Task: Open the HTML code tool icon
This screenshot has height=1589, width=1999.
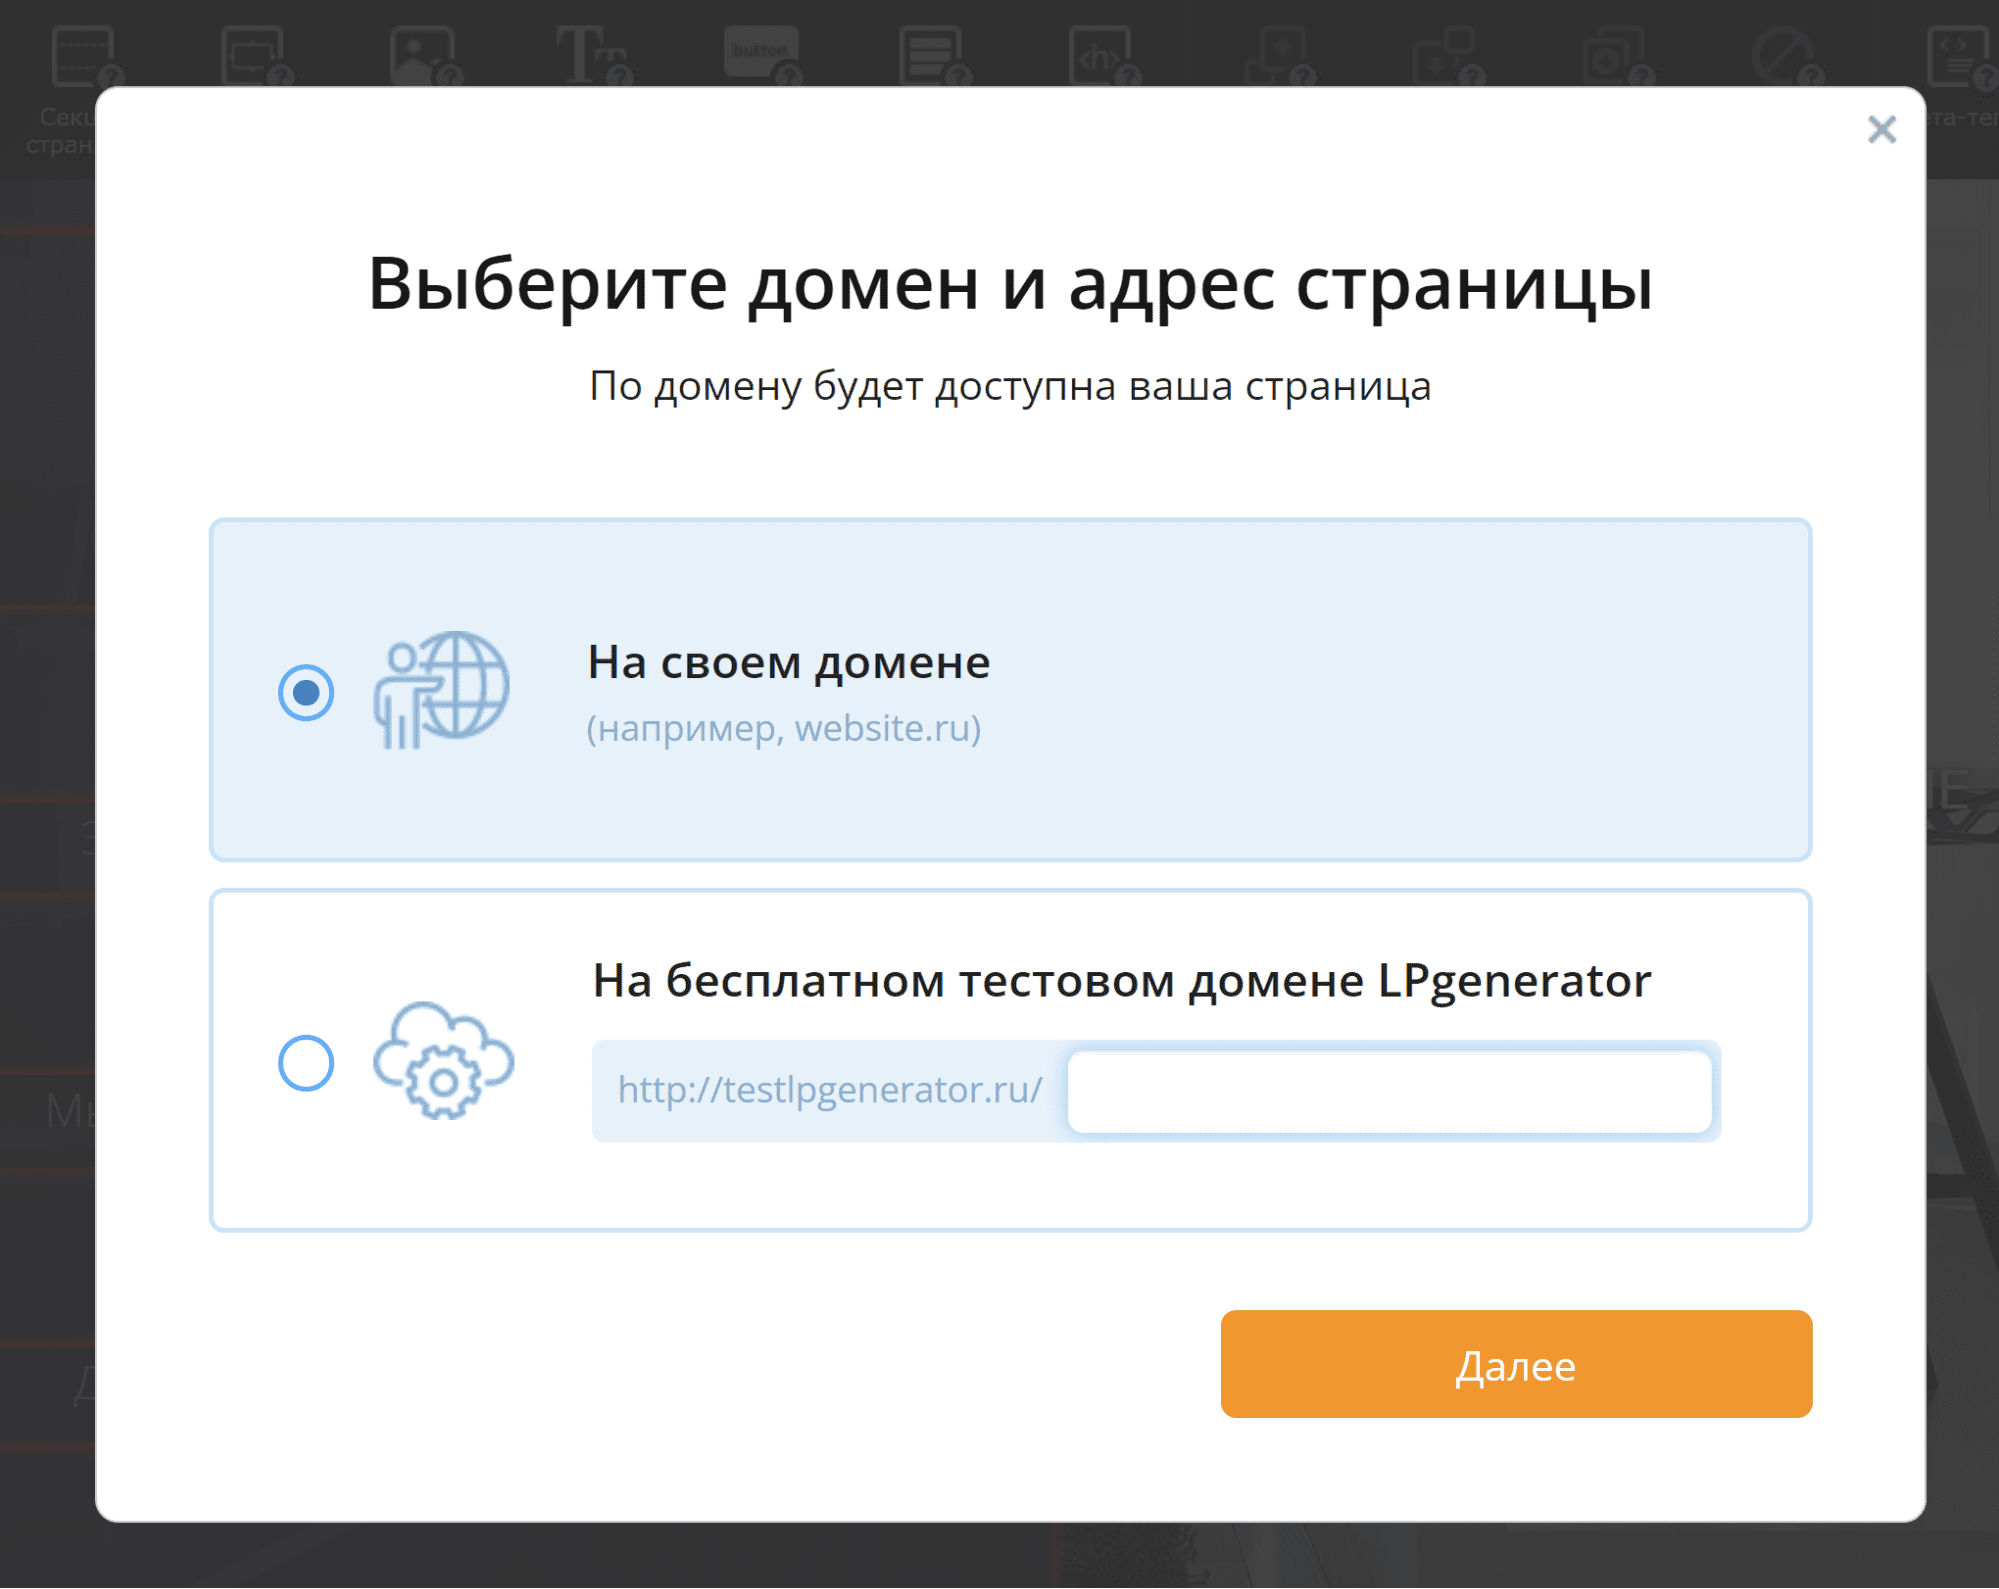Action: (x=1100, y=56)
